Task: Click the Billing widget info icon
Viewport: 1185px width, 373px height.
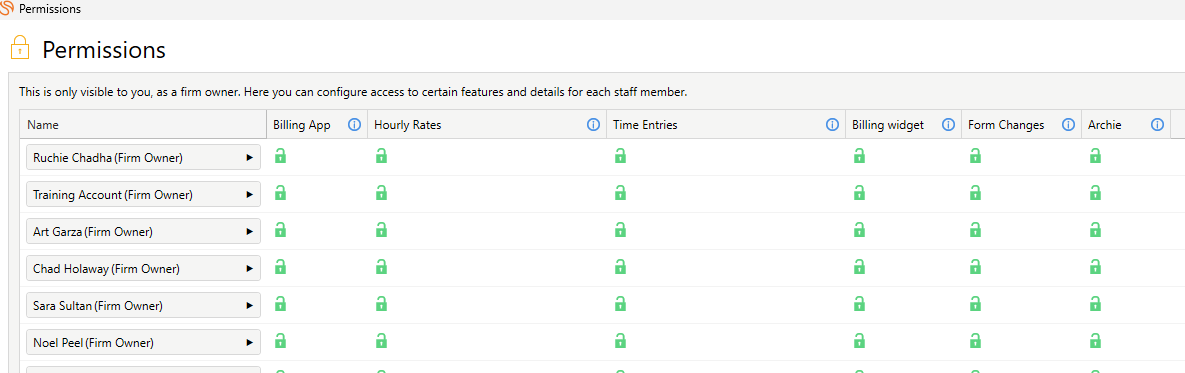Action: point(948,125)
